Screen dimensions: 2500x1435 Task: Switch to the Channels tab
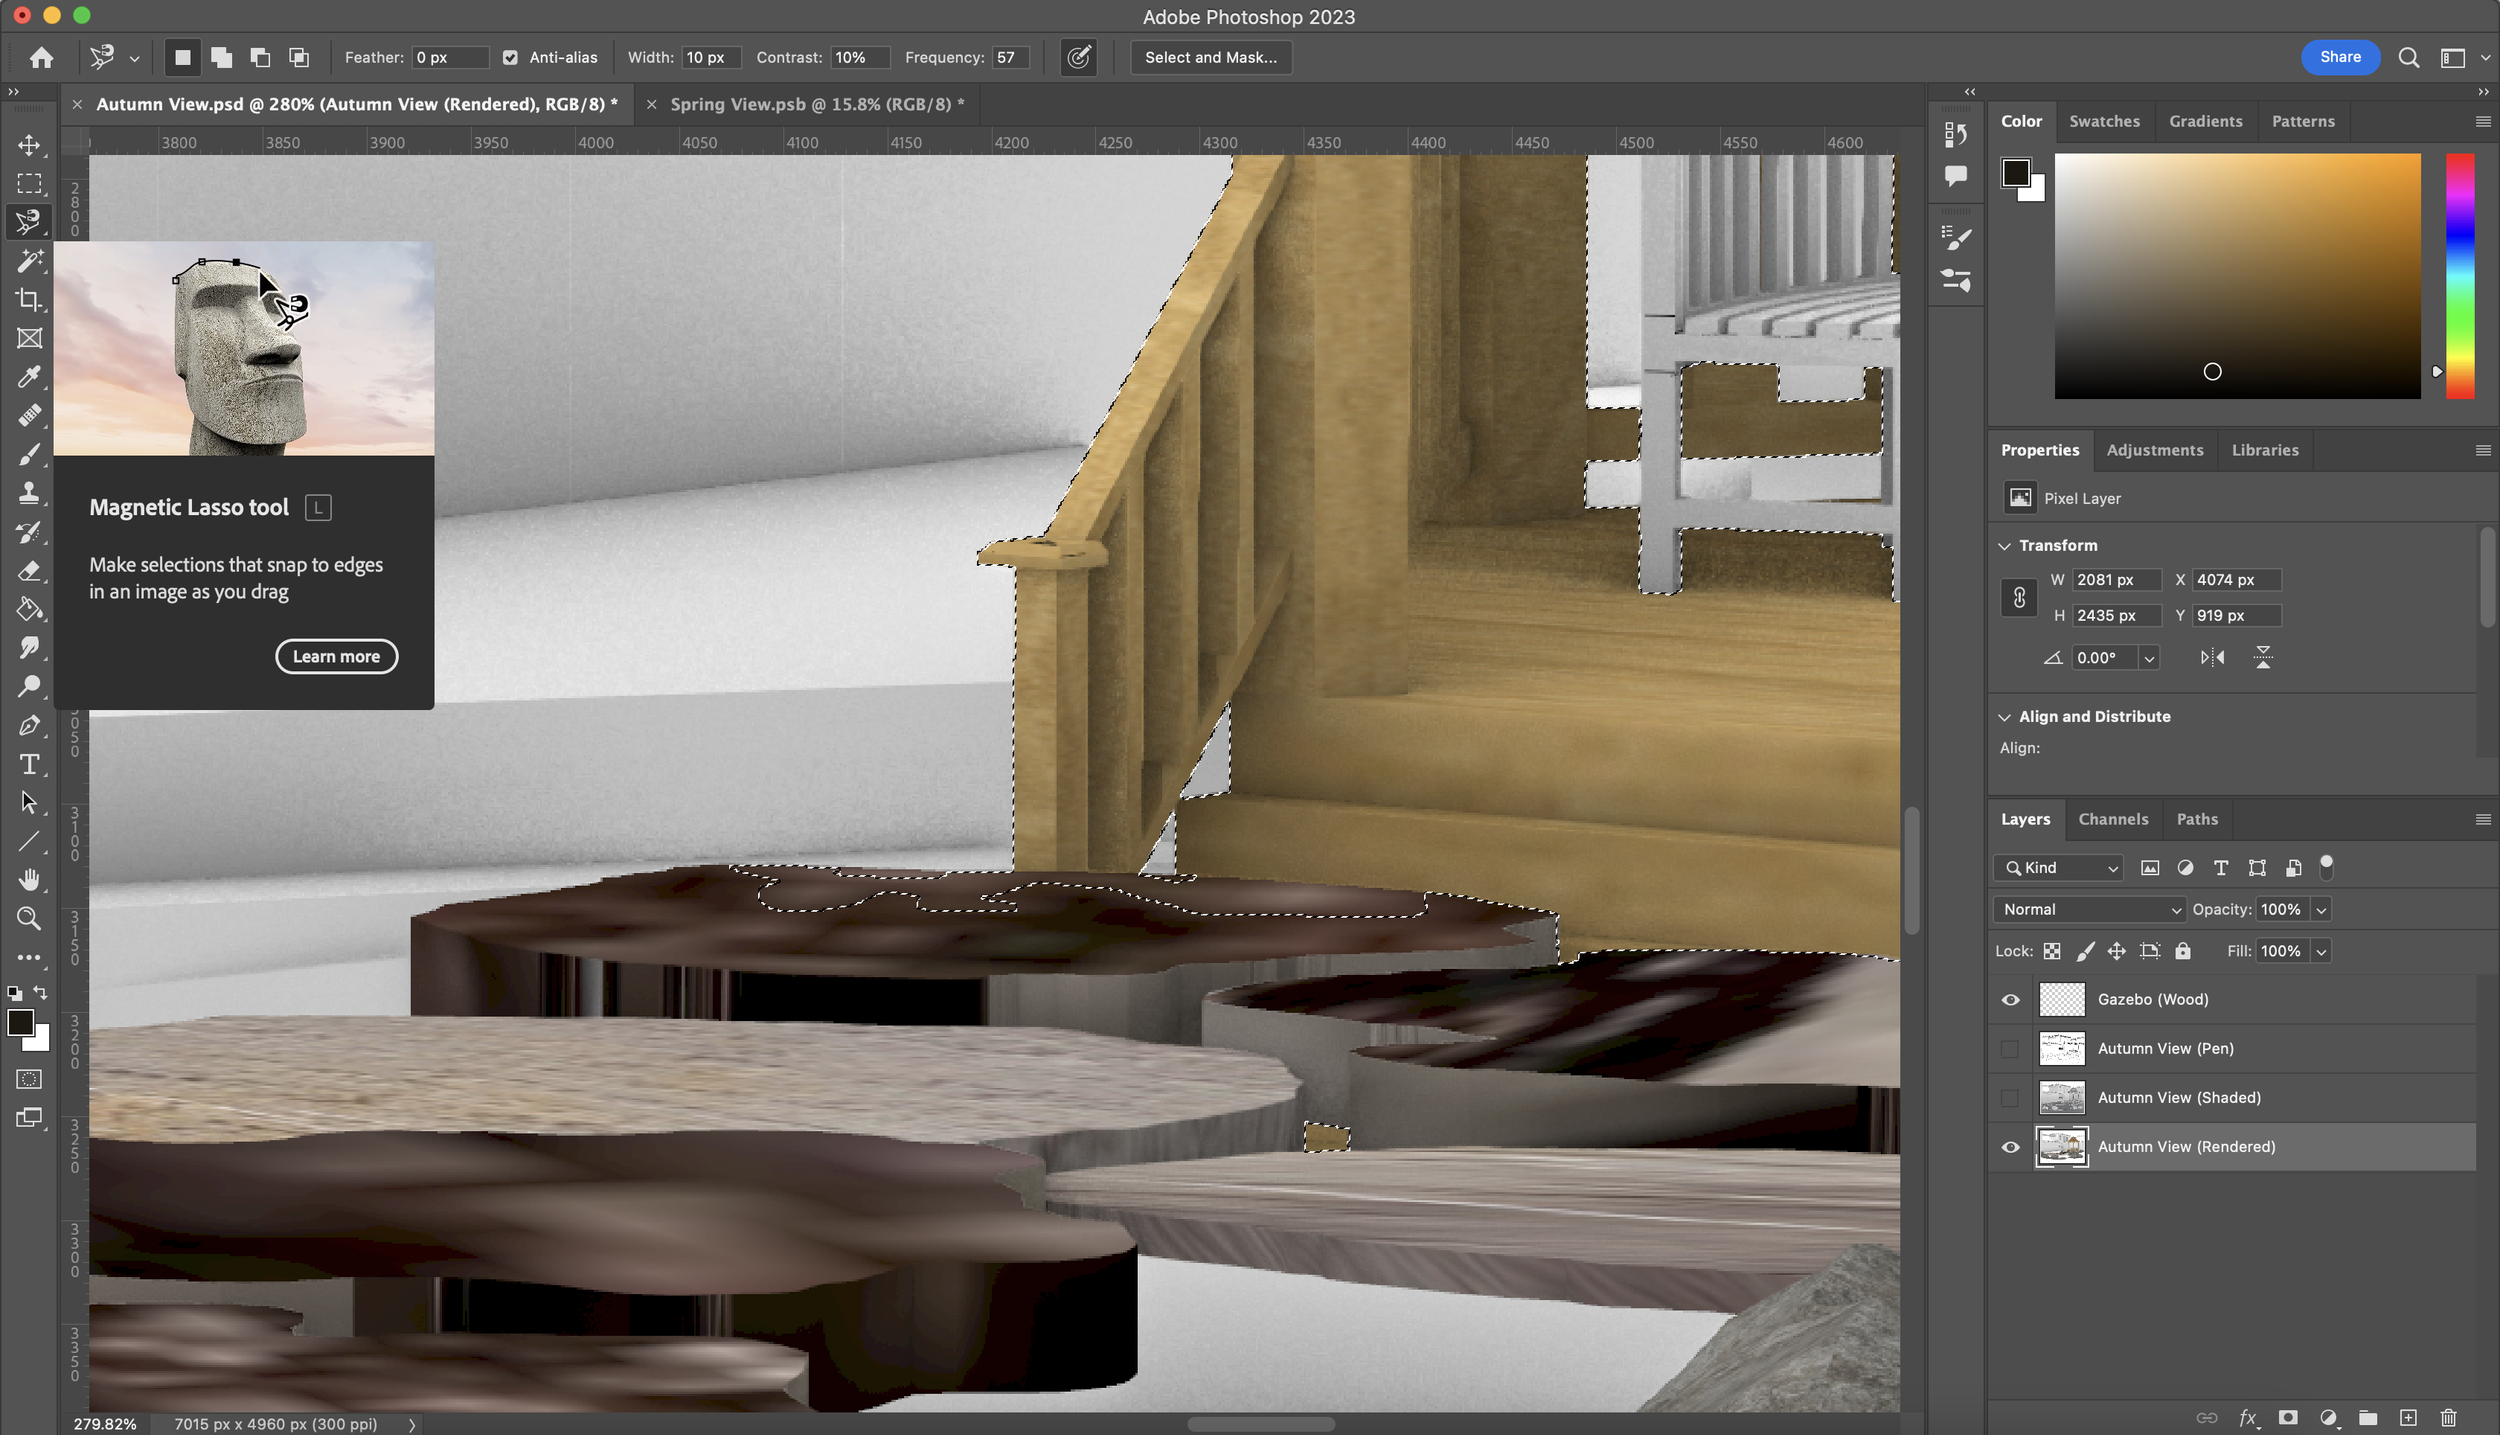click(x=2112, y=819)
